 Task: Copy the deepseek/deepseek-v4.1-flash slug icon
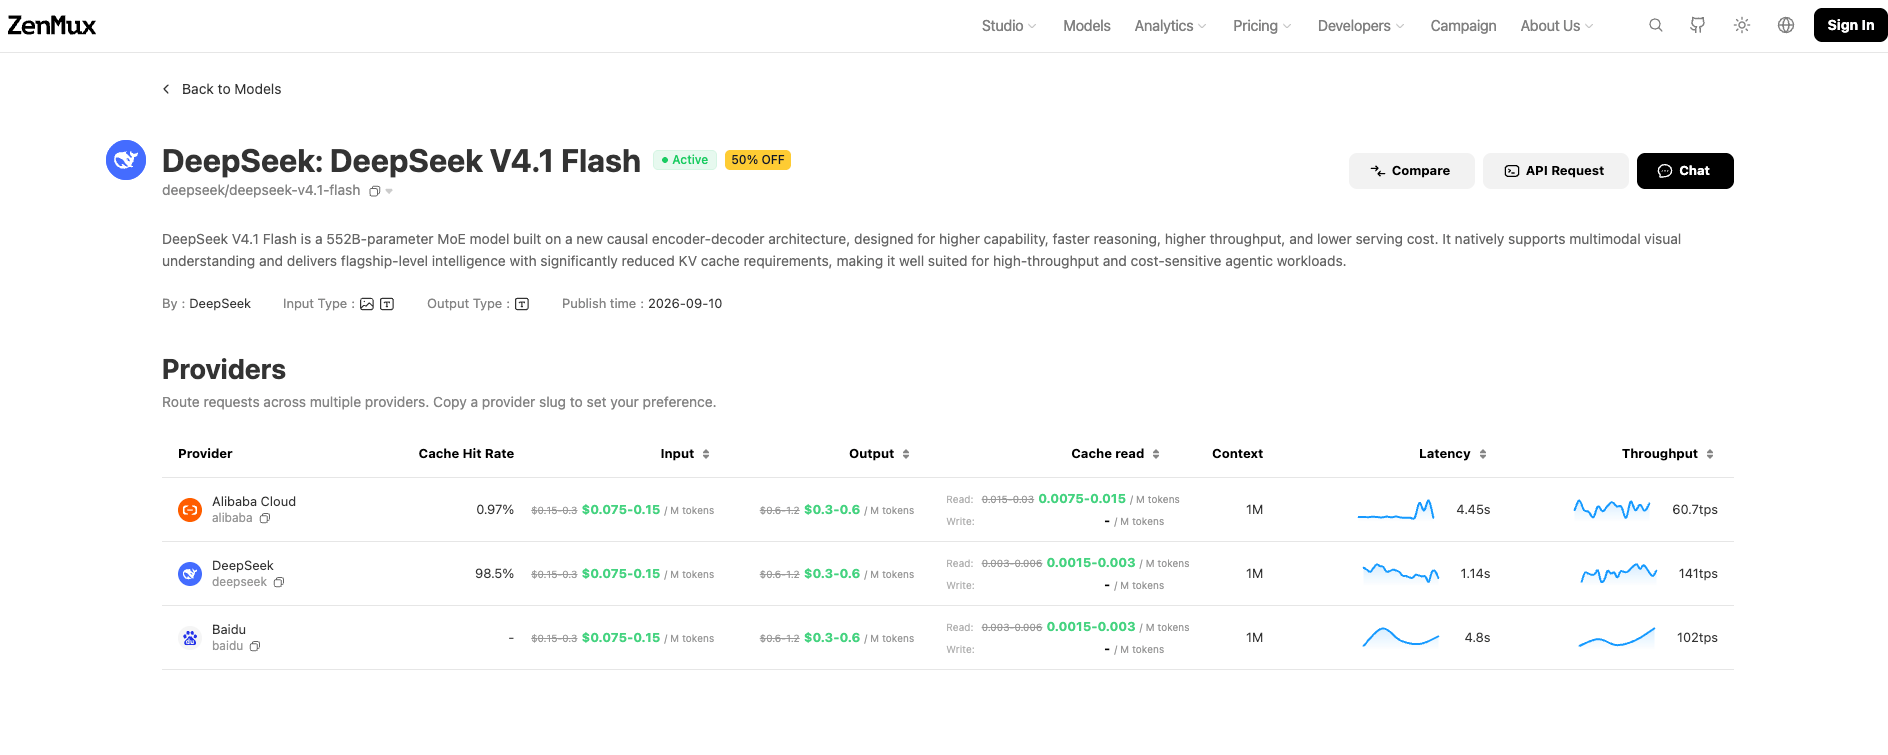coord(374,191)
